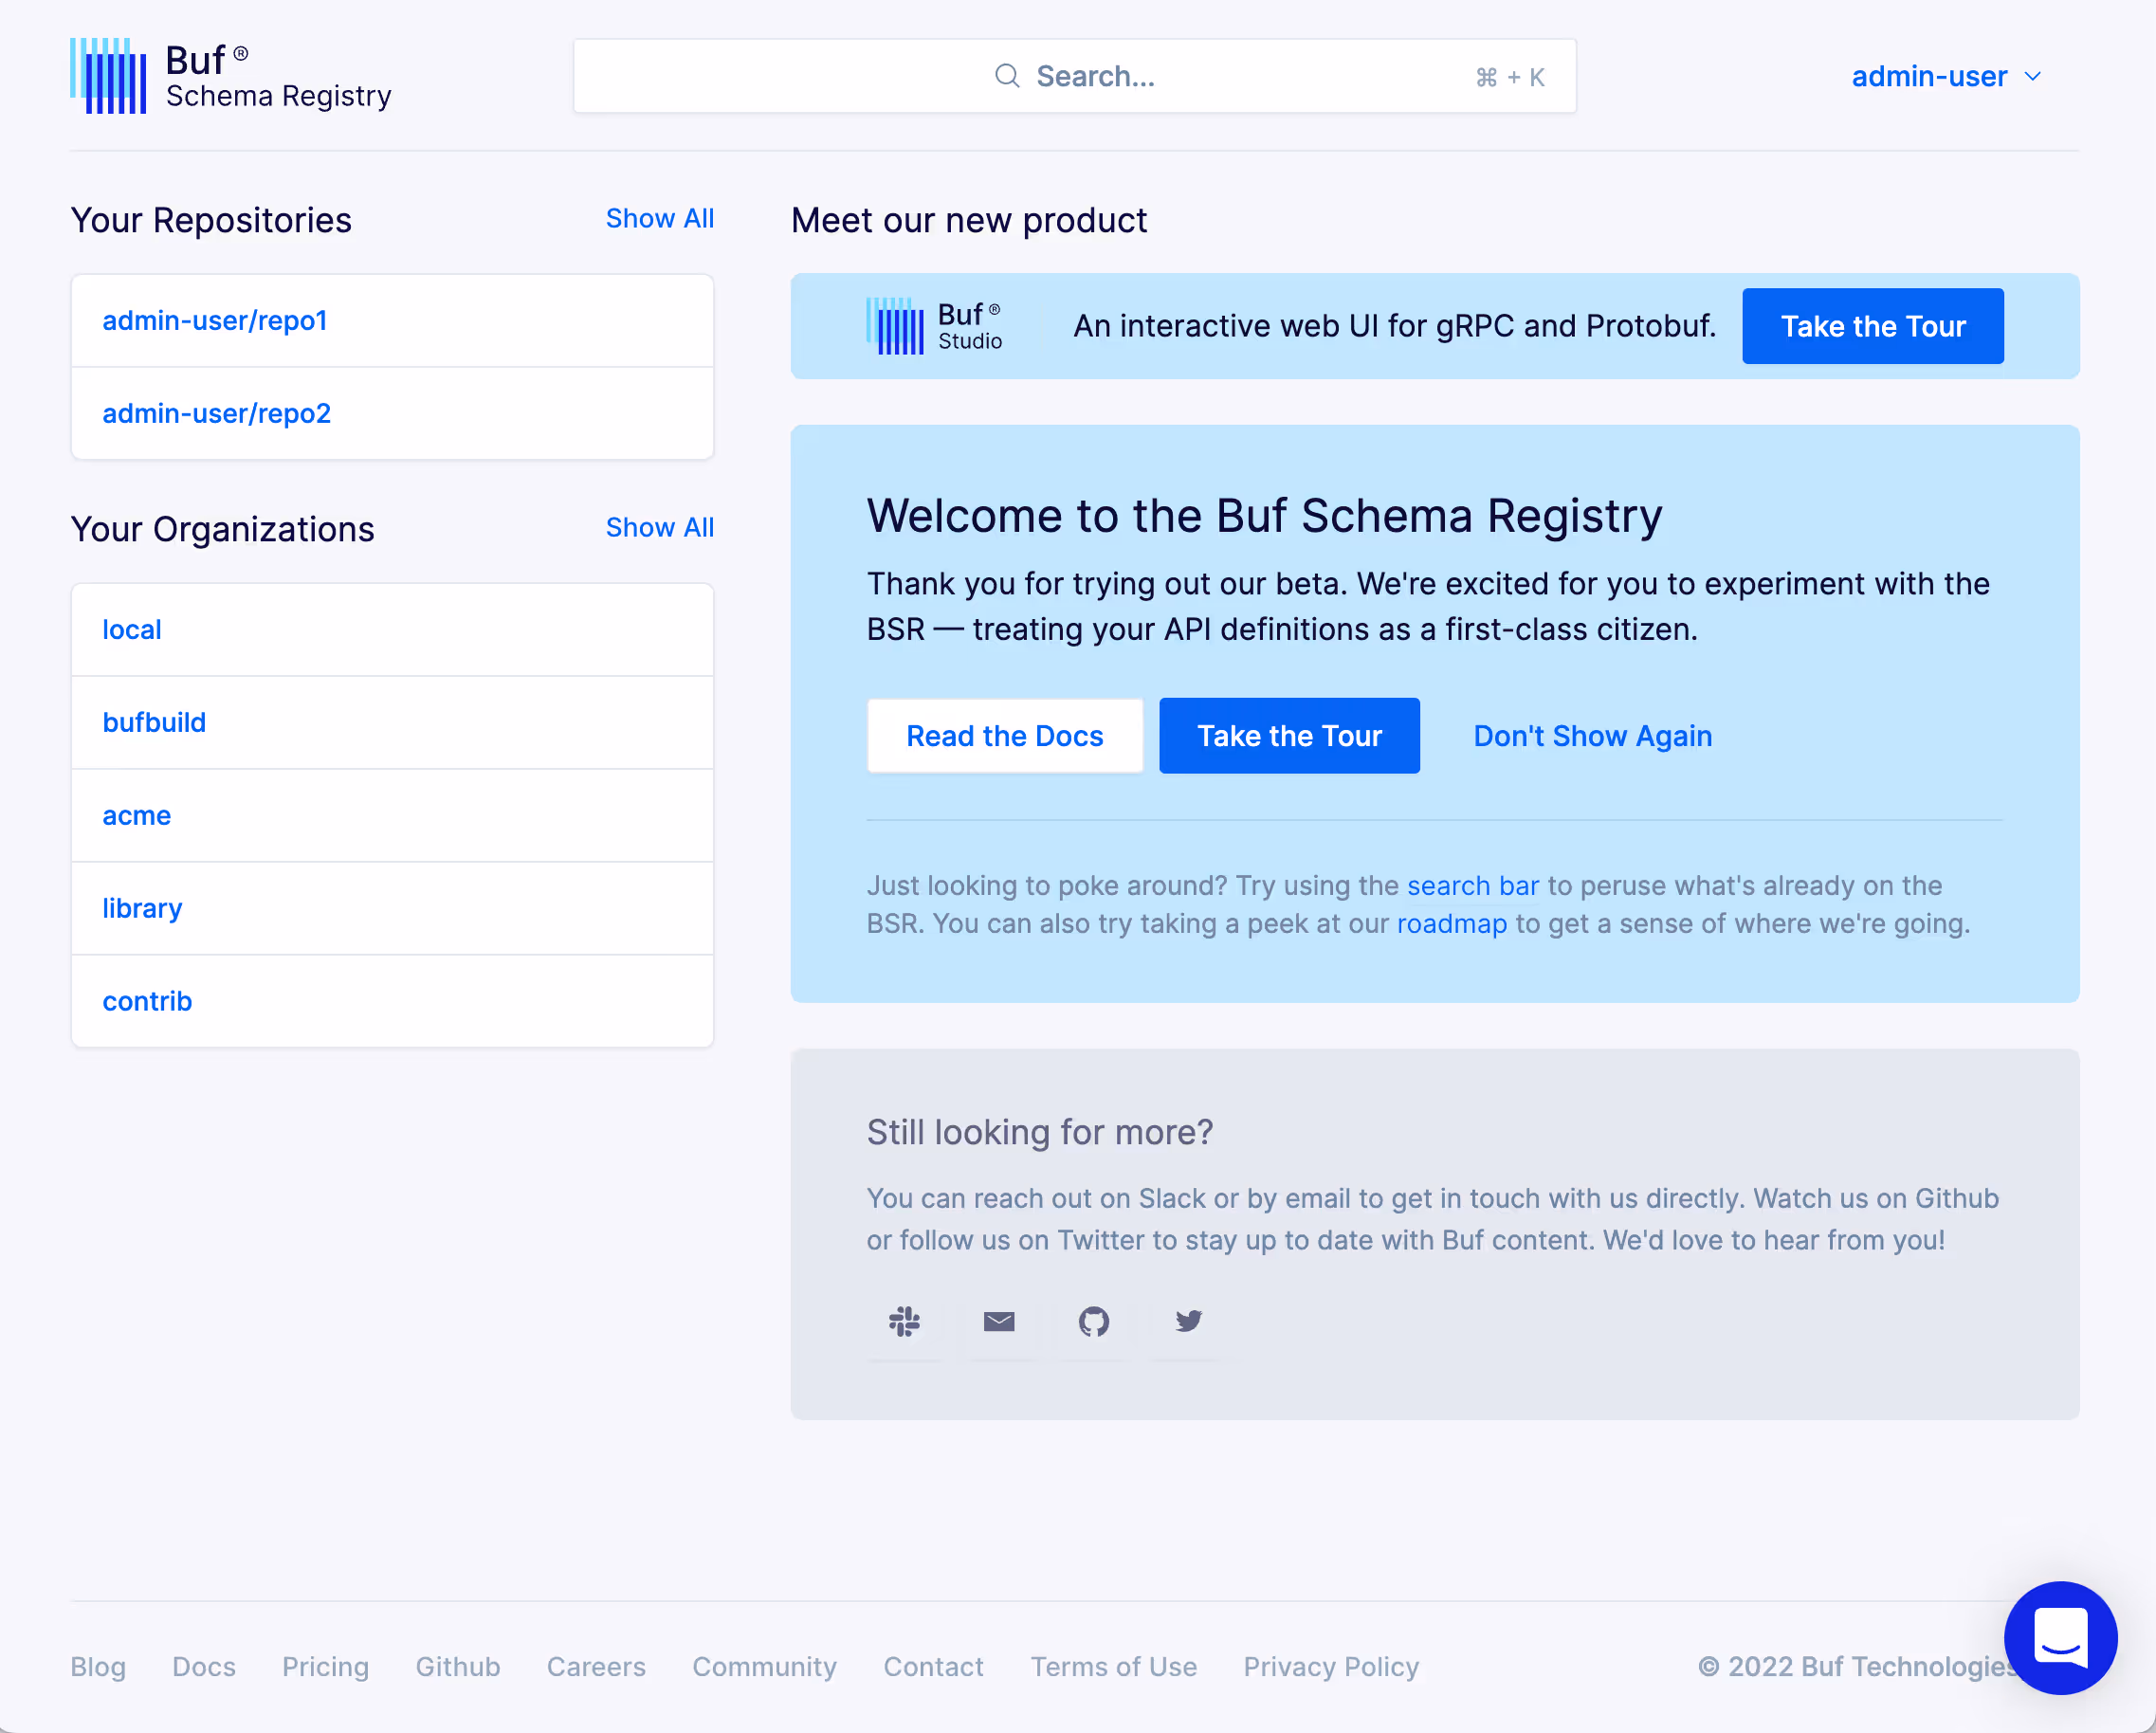The image size is (2156, 1733).
Task: Show All repositories
Action: 660,218
